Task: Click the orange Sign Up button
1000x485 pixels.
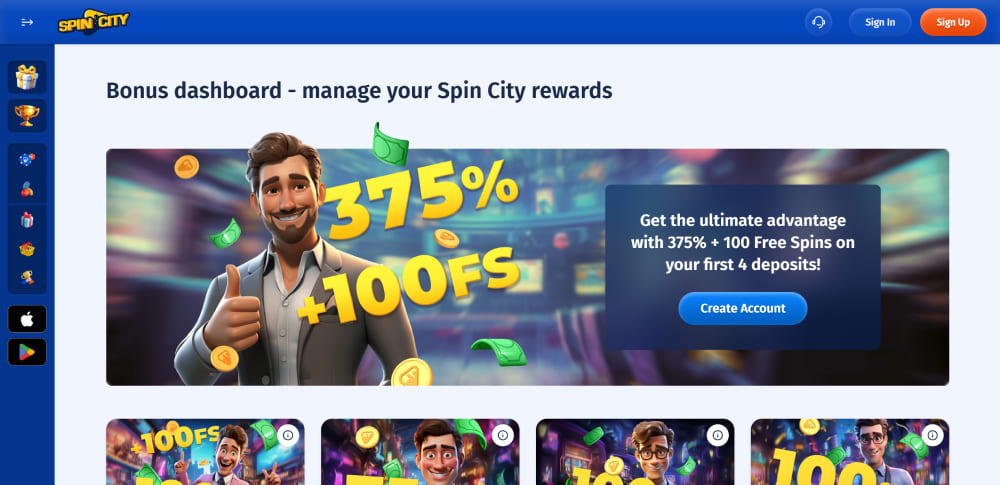Action: point(953,22)
